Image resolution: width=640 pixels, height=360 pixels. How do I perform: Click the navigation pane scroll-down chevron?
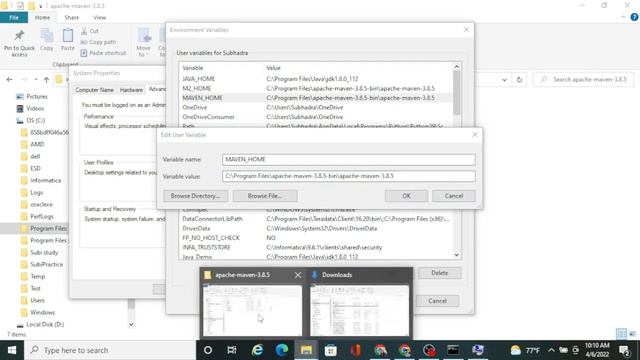pos(131,324)
